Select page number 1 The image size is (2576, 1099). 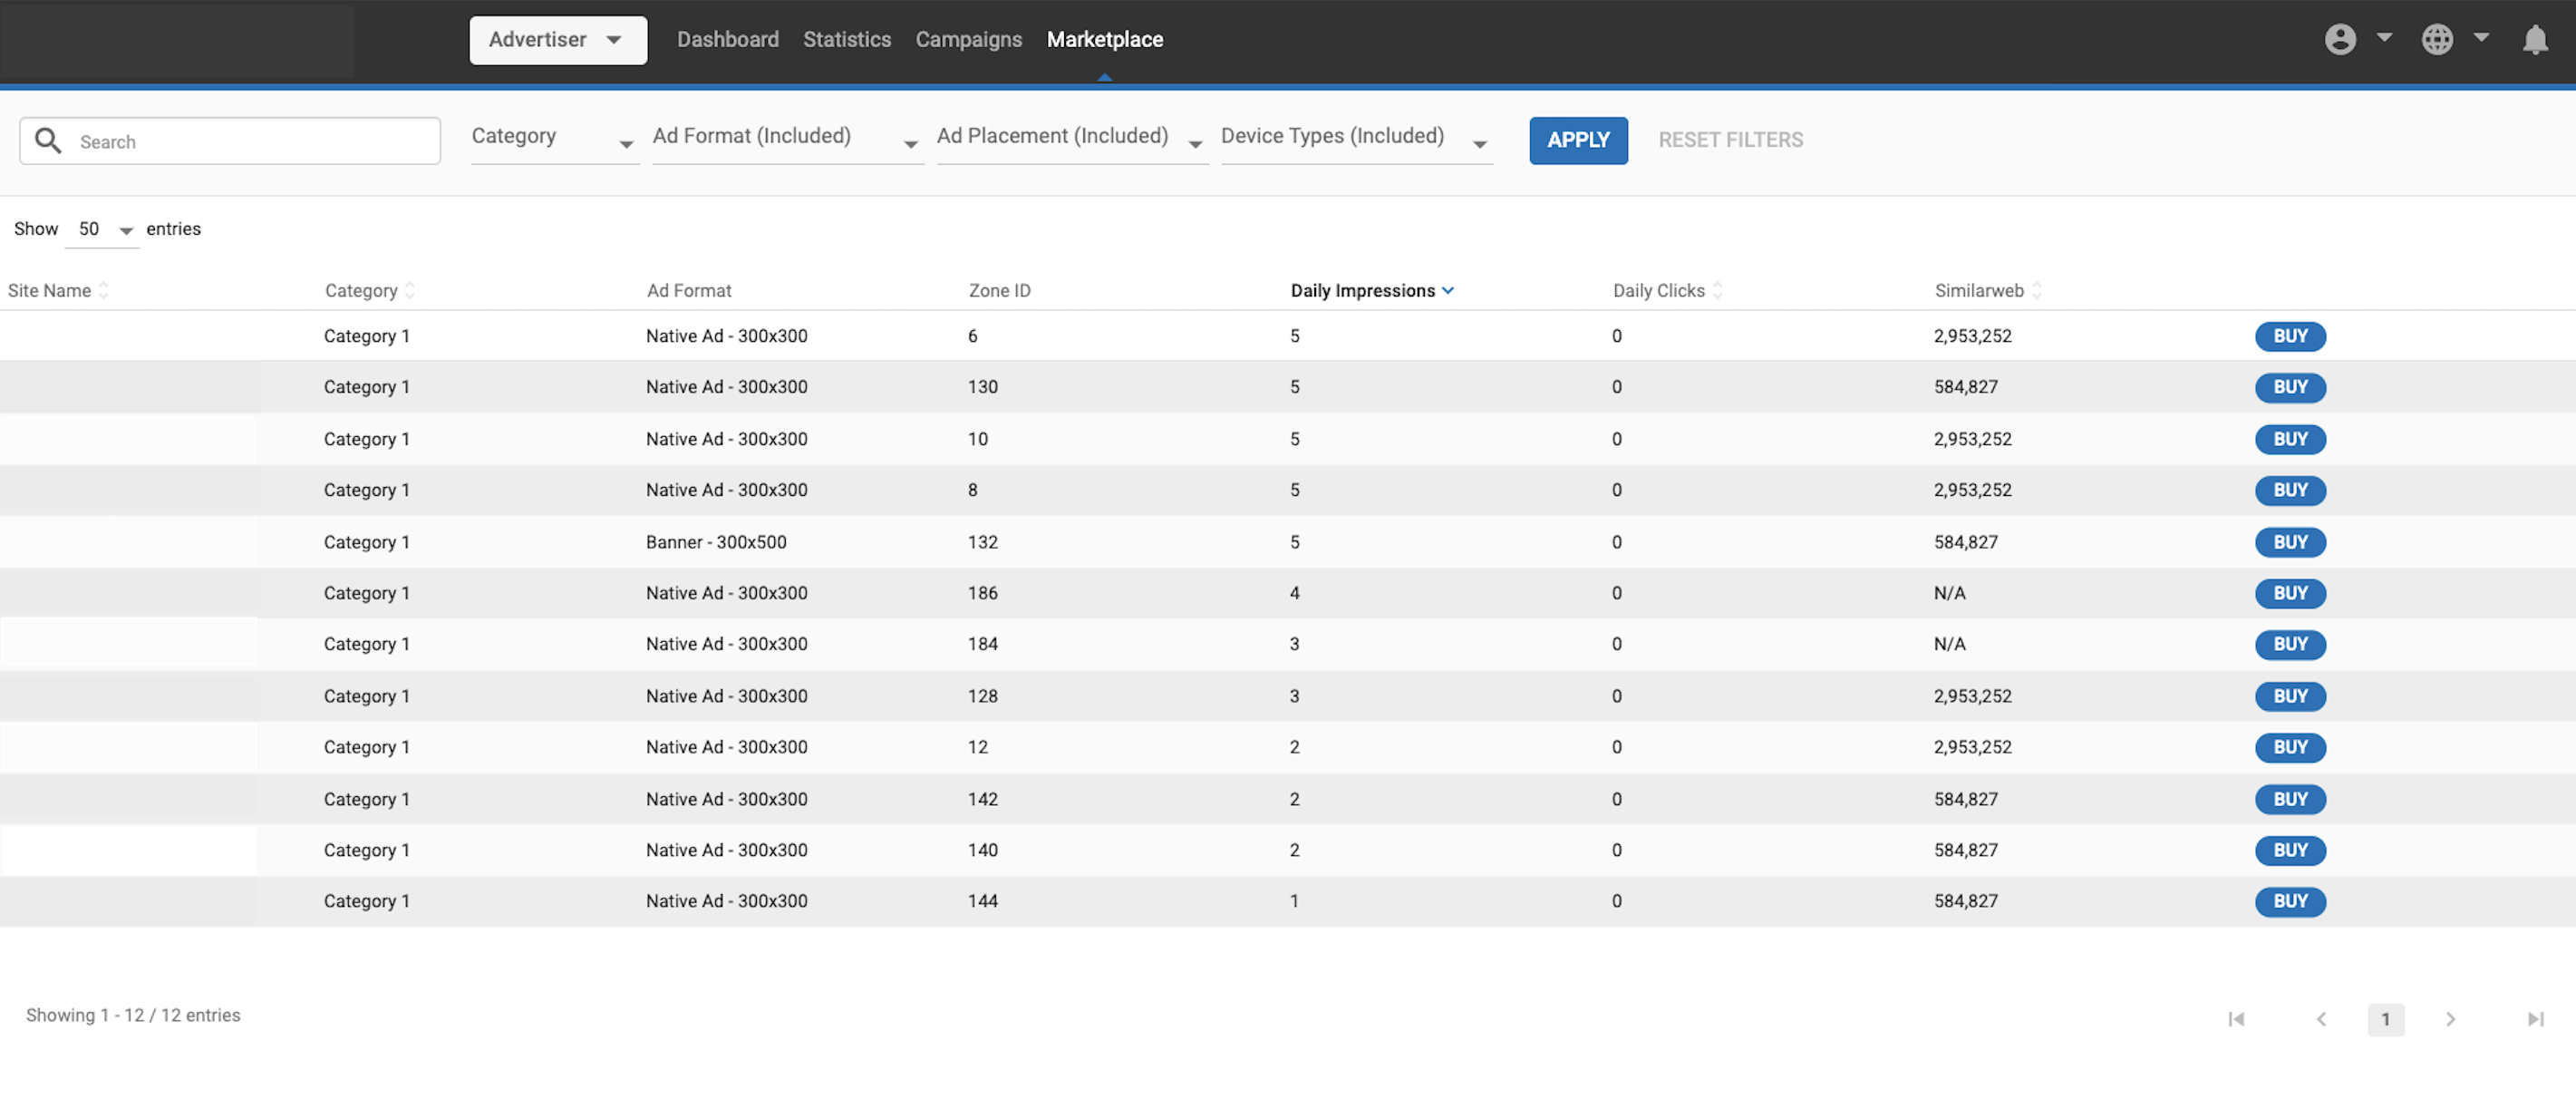tap(2385, 1019)
